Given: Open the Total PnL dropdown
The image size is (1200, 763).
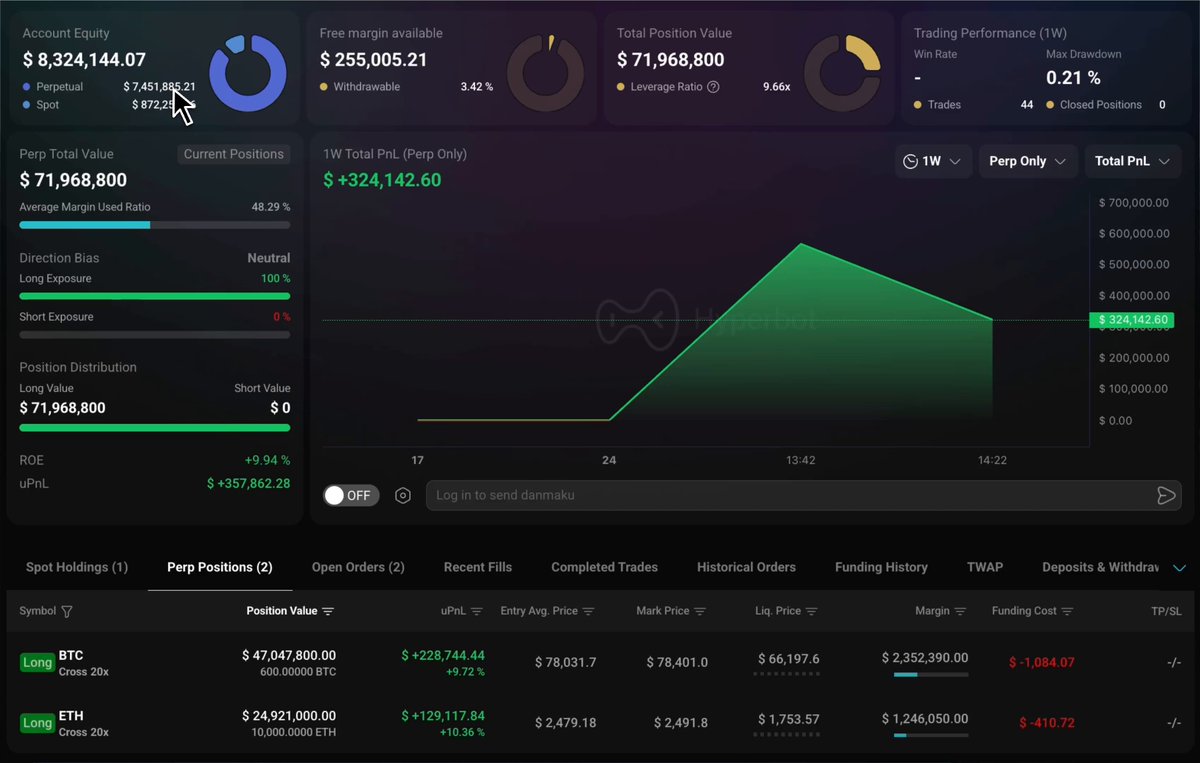Looking at the screenshot, I should click(1133, 161).
